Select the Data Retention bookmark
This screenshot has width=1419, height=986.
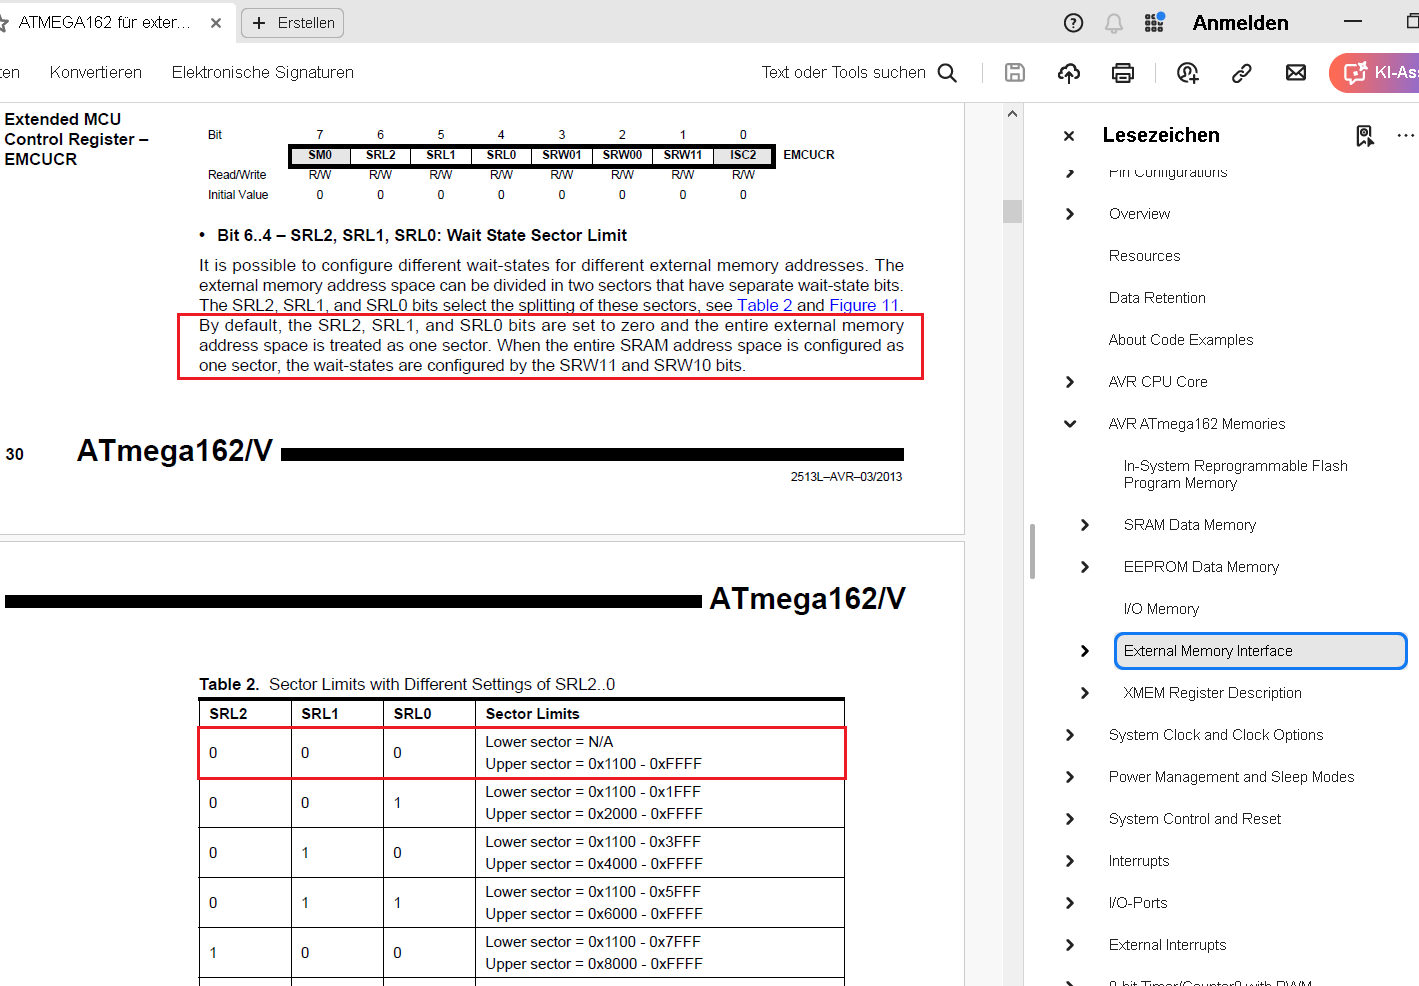click(1157, 298)
